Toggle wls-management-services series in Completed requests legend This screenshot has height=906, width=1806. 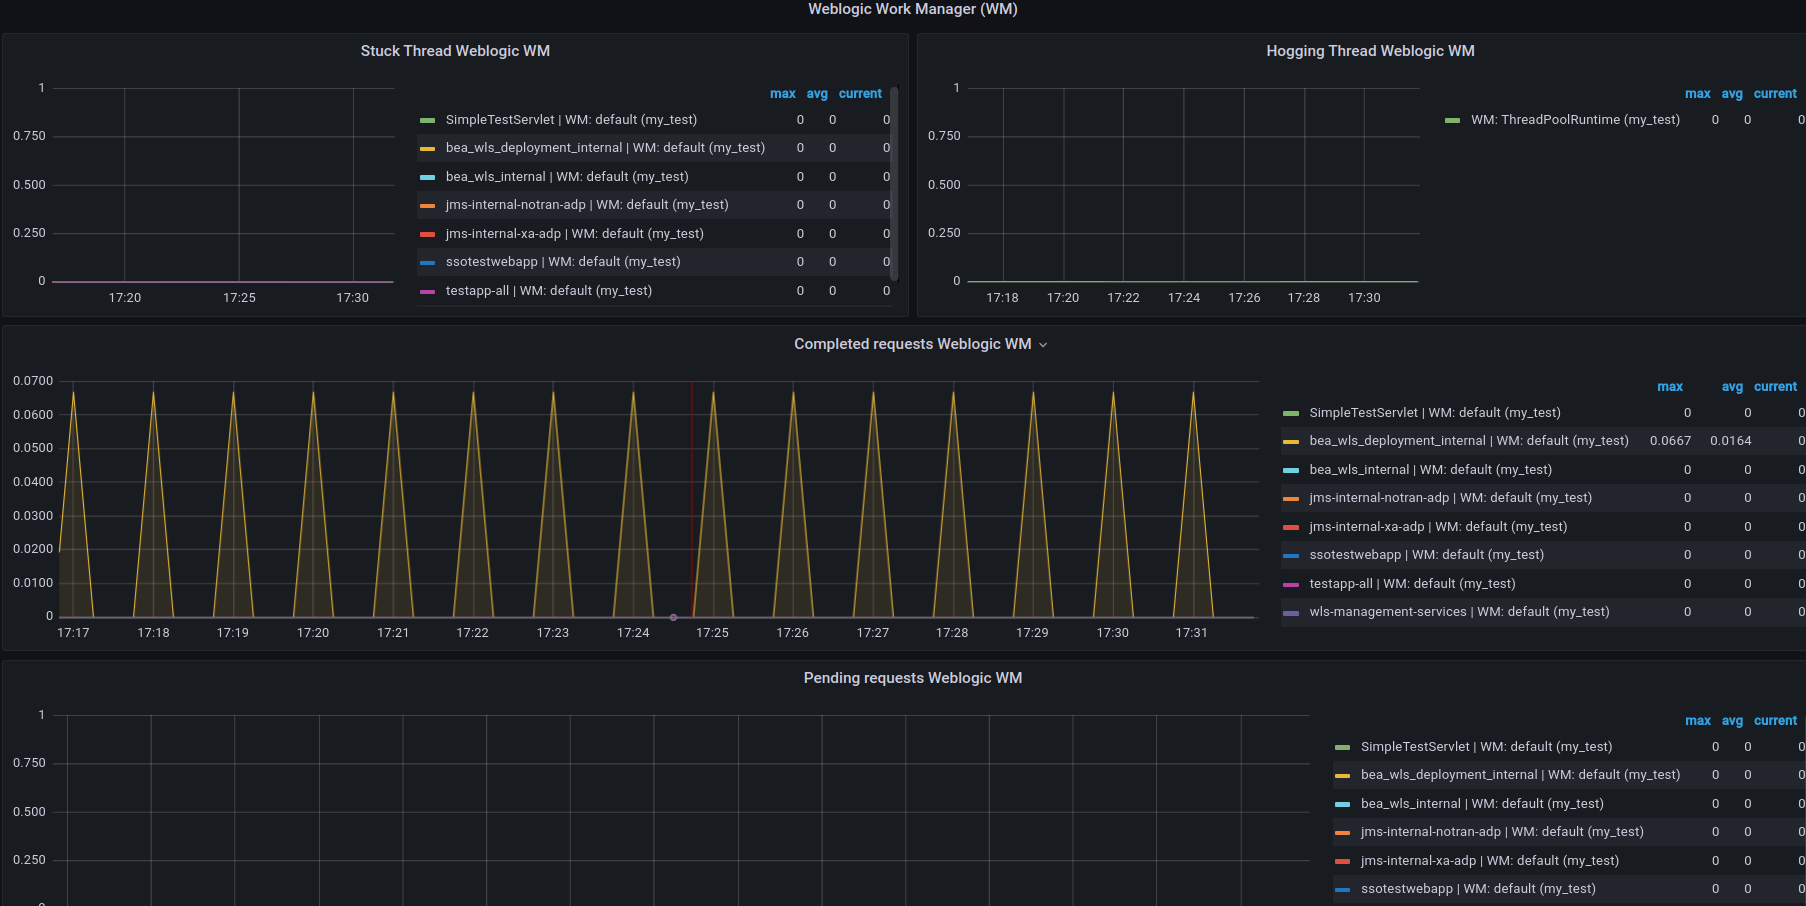pos(1460,612)
